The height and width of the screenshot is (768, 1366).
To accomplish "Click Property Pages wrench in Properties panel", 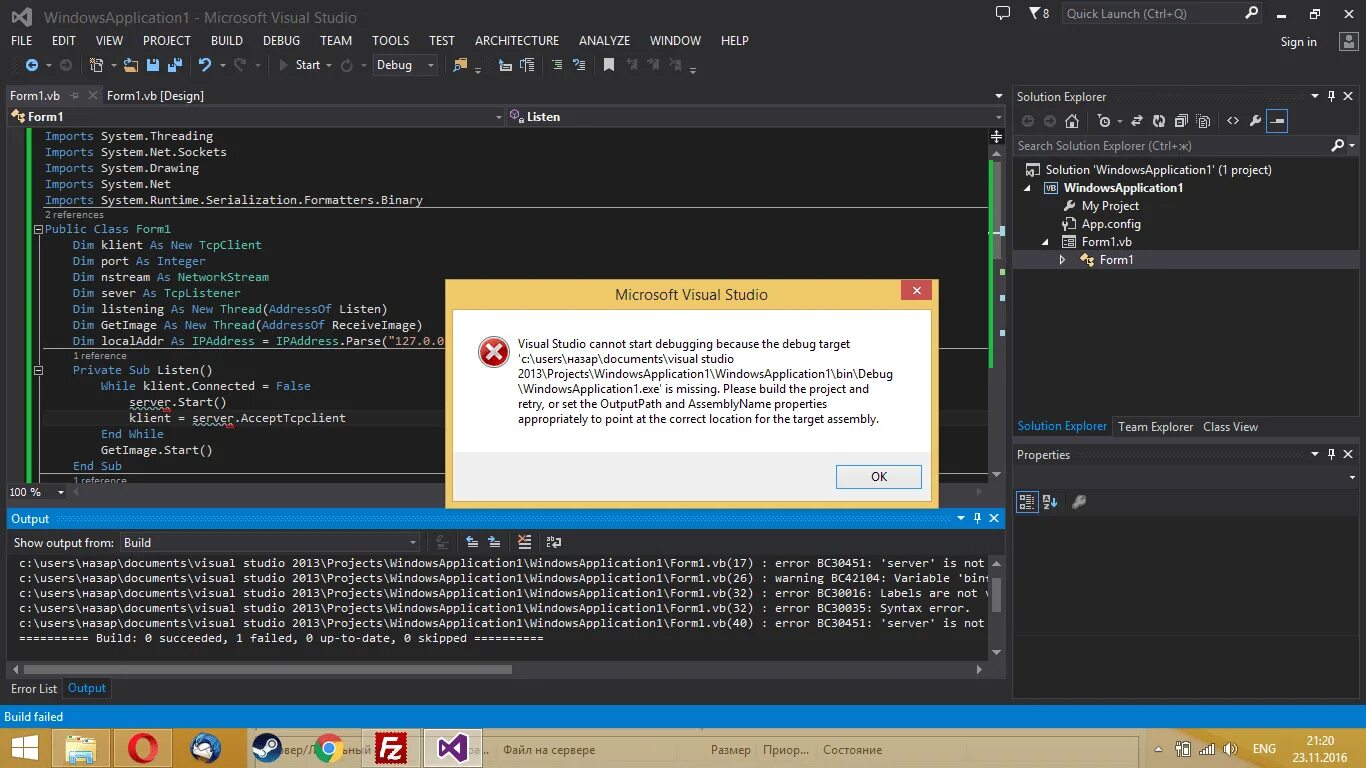I will click(x=1079, y=502).
